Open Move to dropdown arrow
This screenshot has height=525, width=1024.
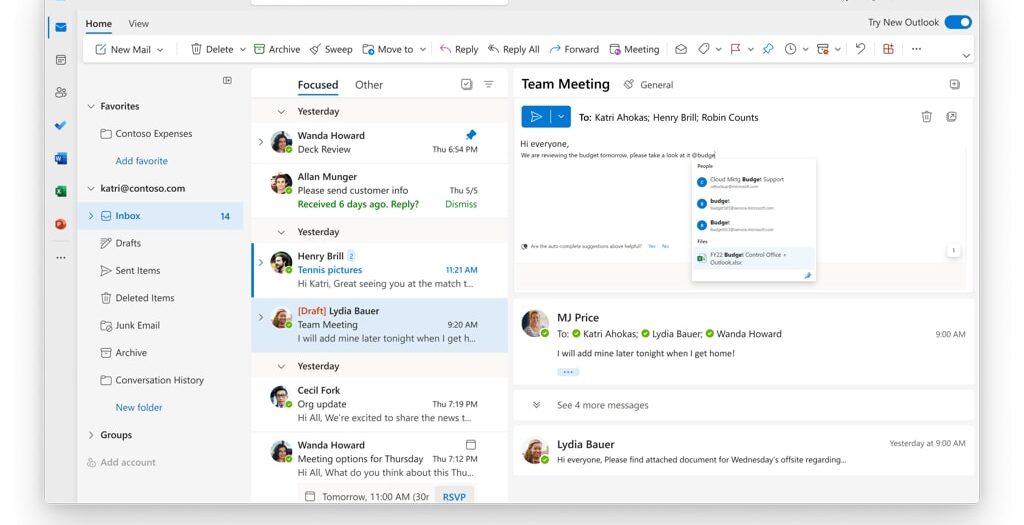(423, 50)
